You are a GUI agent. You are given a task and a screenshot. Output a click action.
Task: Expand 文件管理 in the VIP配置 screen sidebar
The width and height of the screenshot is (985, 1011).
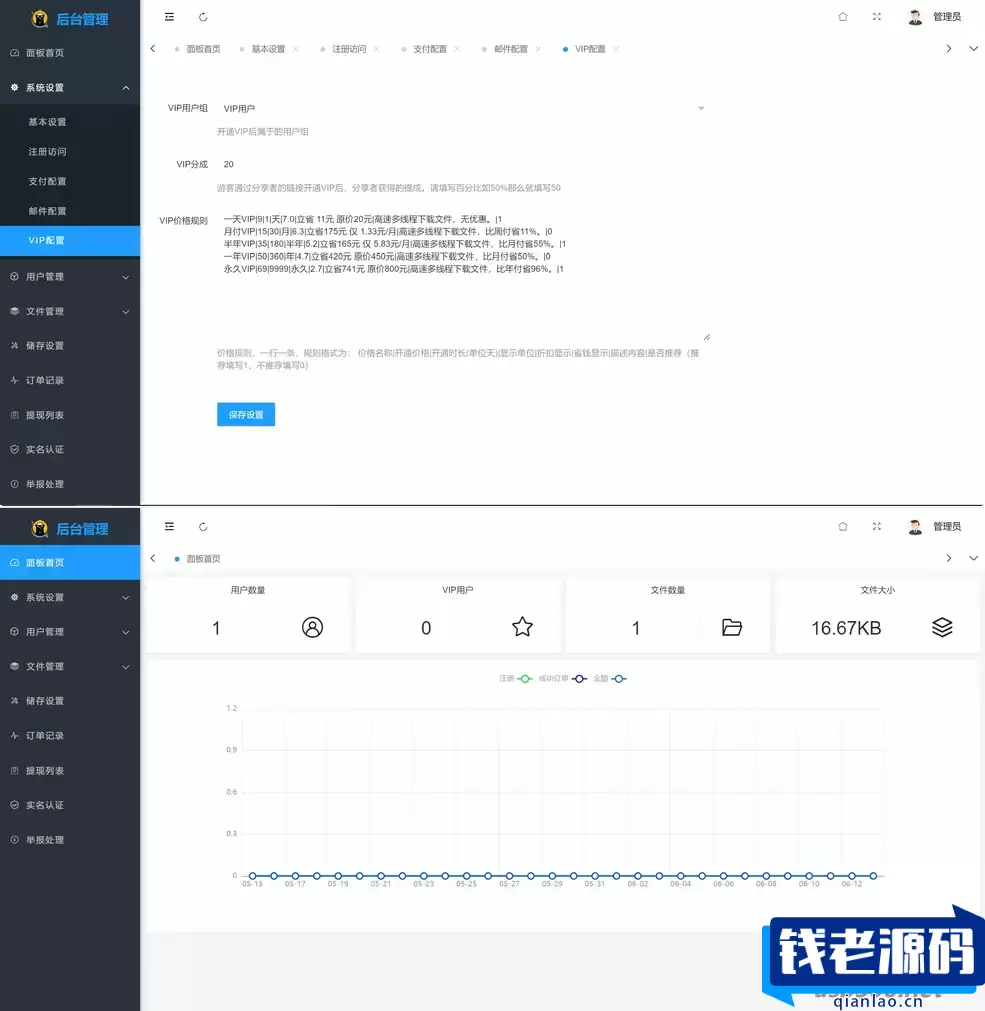point(70,311)
